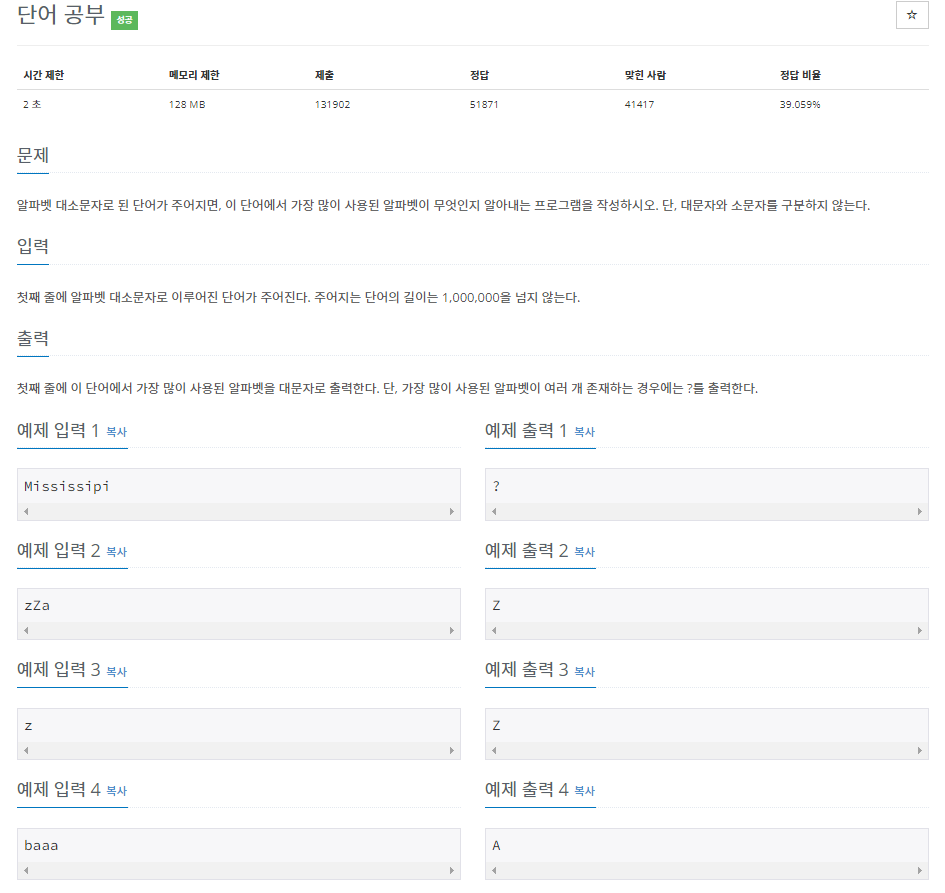This screenshot has width=945, height=893.
Task: Click the ? sample output text
Action: tap(496, 487)
